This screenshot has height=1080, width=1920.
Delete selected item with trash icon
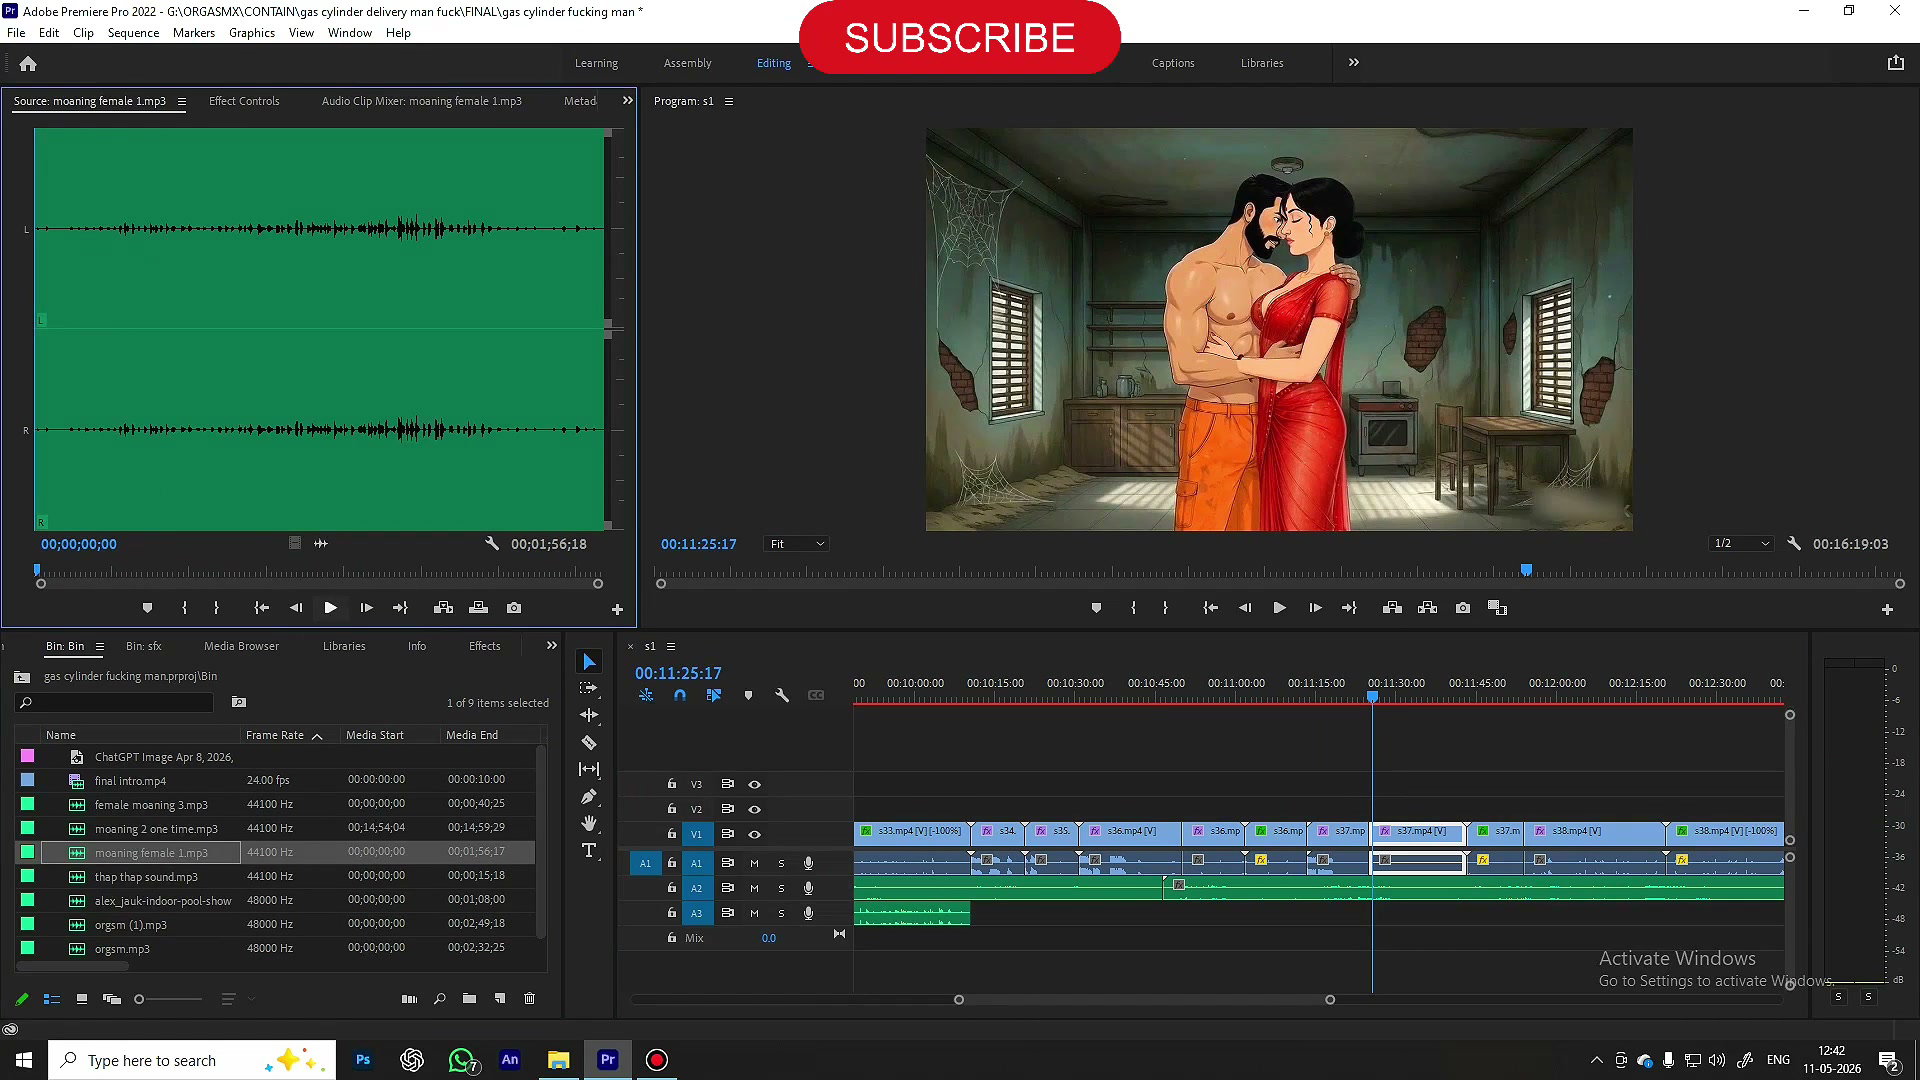[x=530, y=999]
